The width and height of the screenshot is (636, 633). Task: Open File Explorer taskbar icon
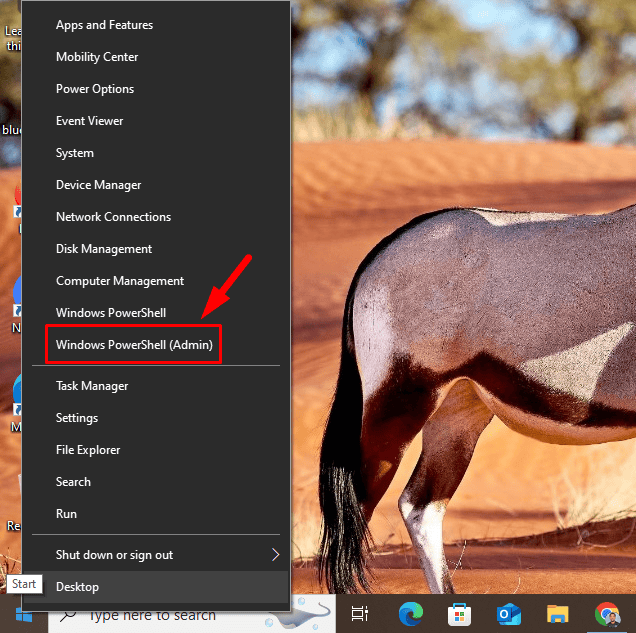pos(558,614)
